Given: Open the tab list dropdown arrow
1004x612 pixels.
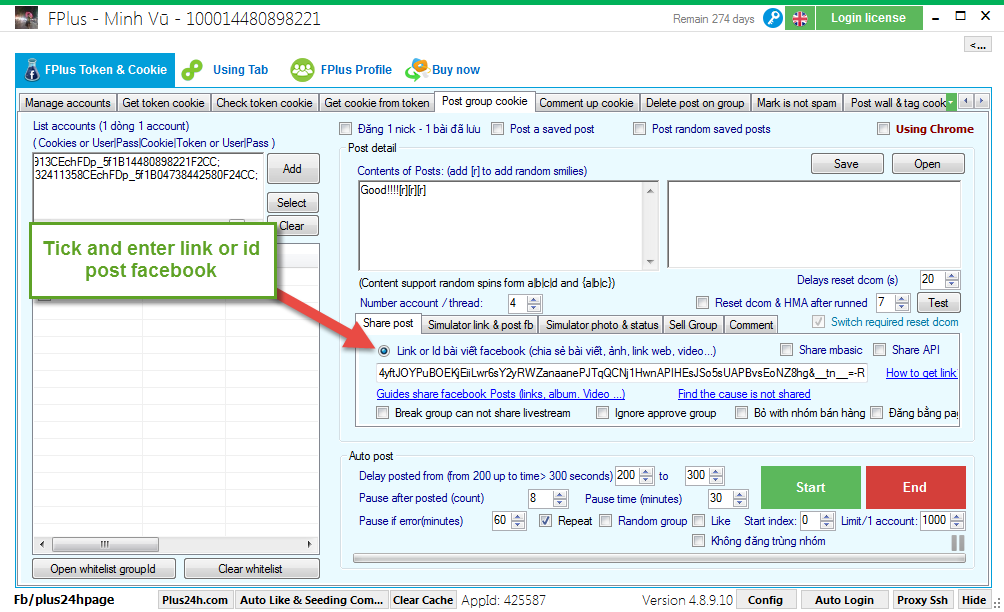Looking at the screenshot, I should click(951, 102).
